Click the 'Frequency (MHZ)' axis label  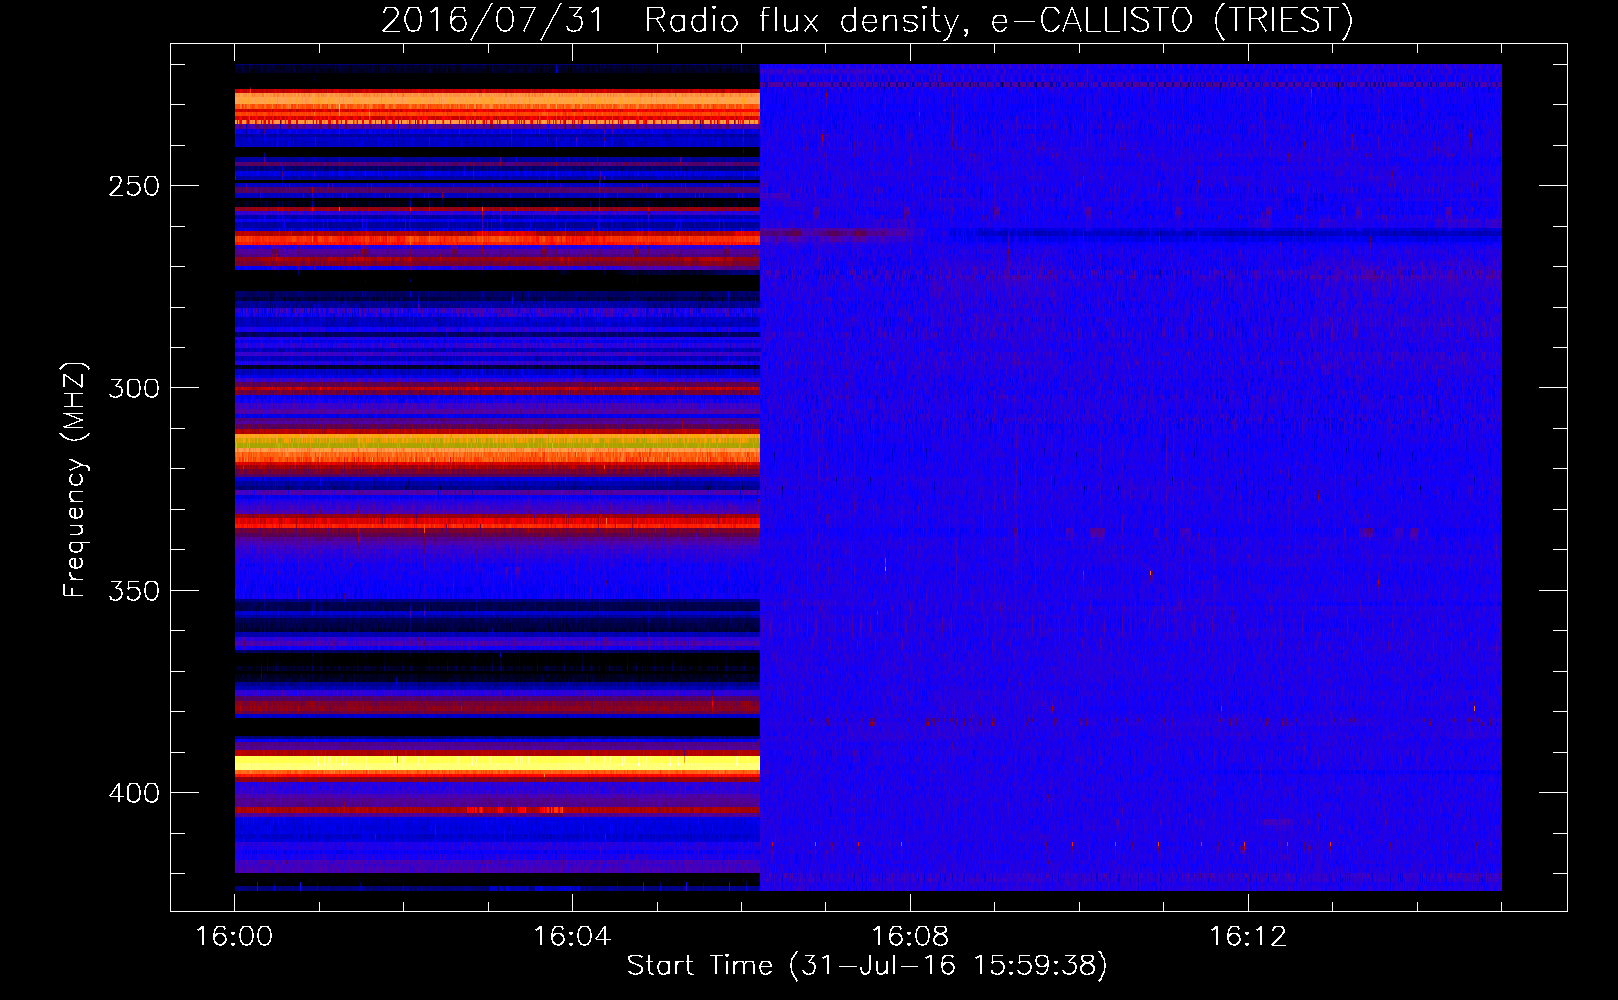coord(75,479)
